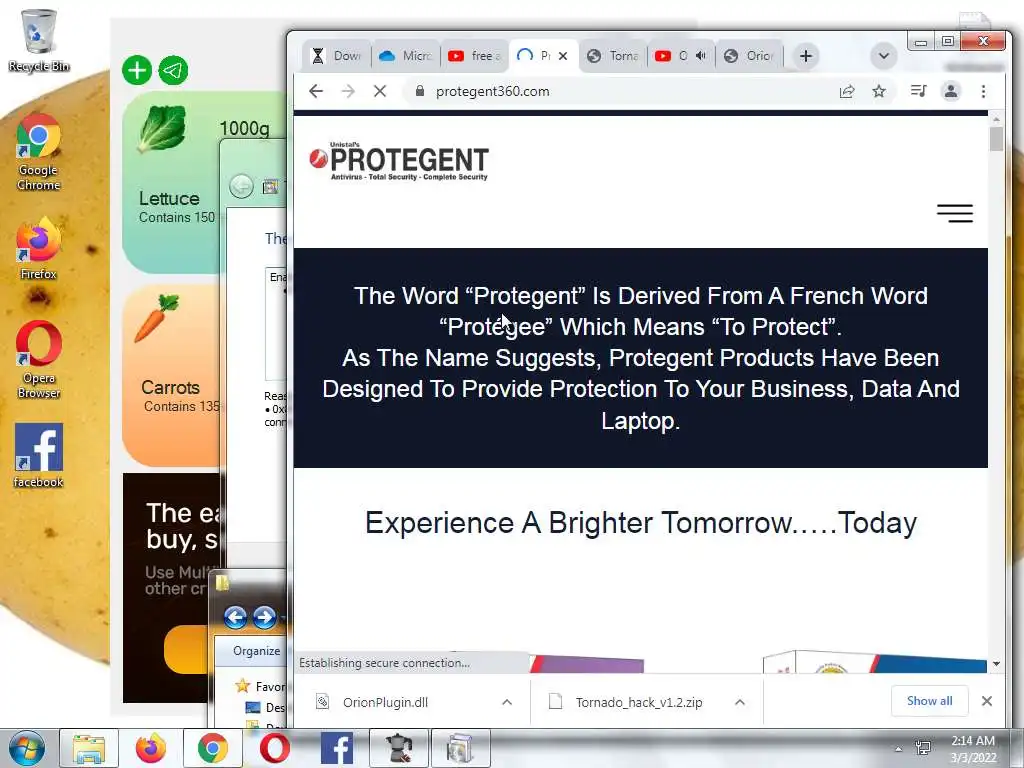Open Tornado_hack_v1.2.zip download options chevron
The width and height of the screenshot is (1024, 768).
click(x=740, y=702)
